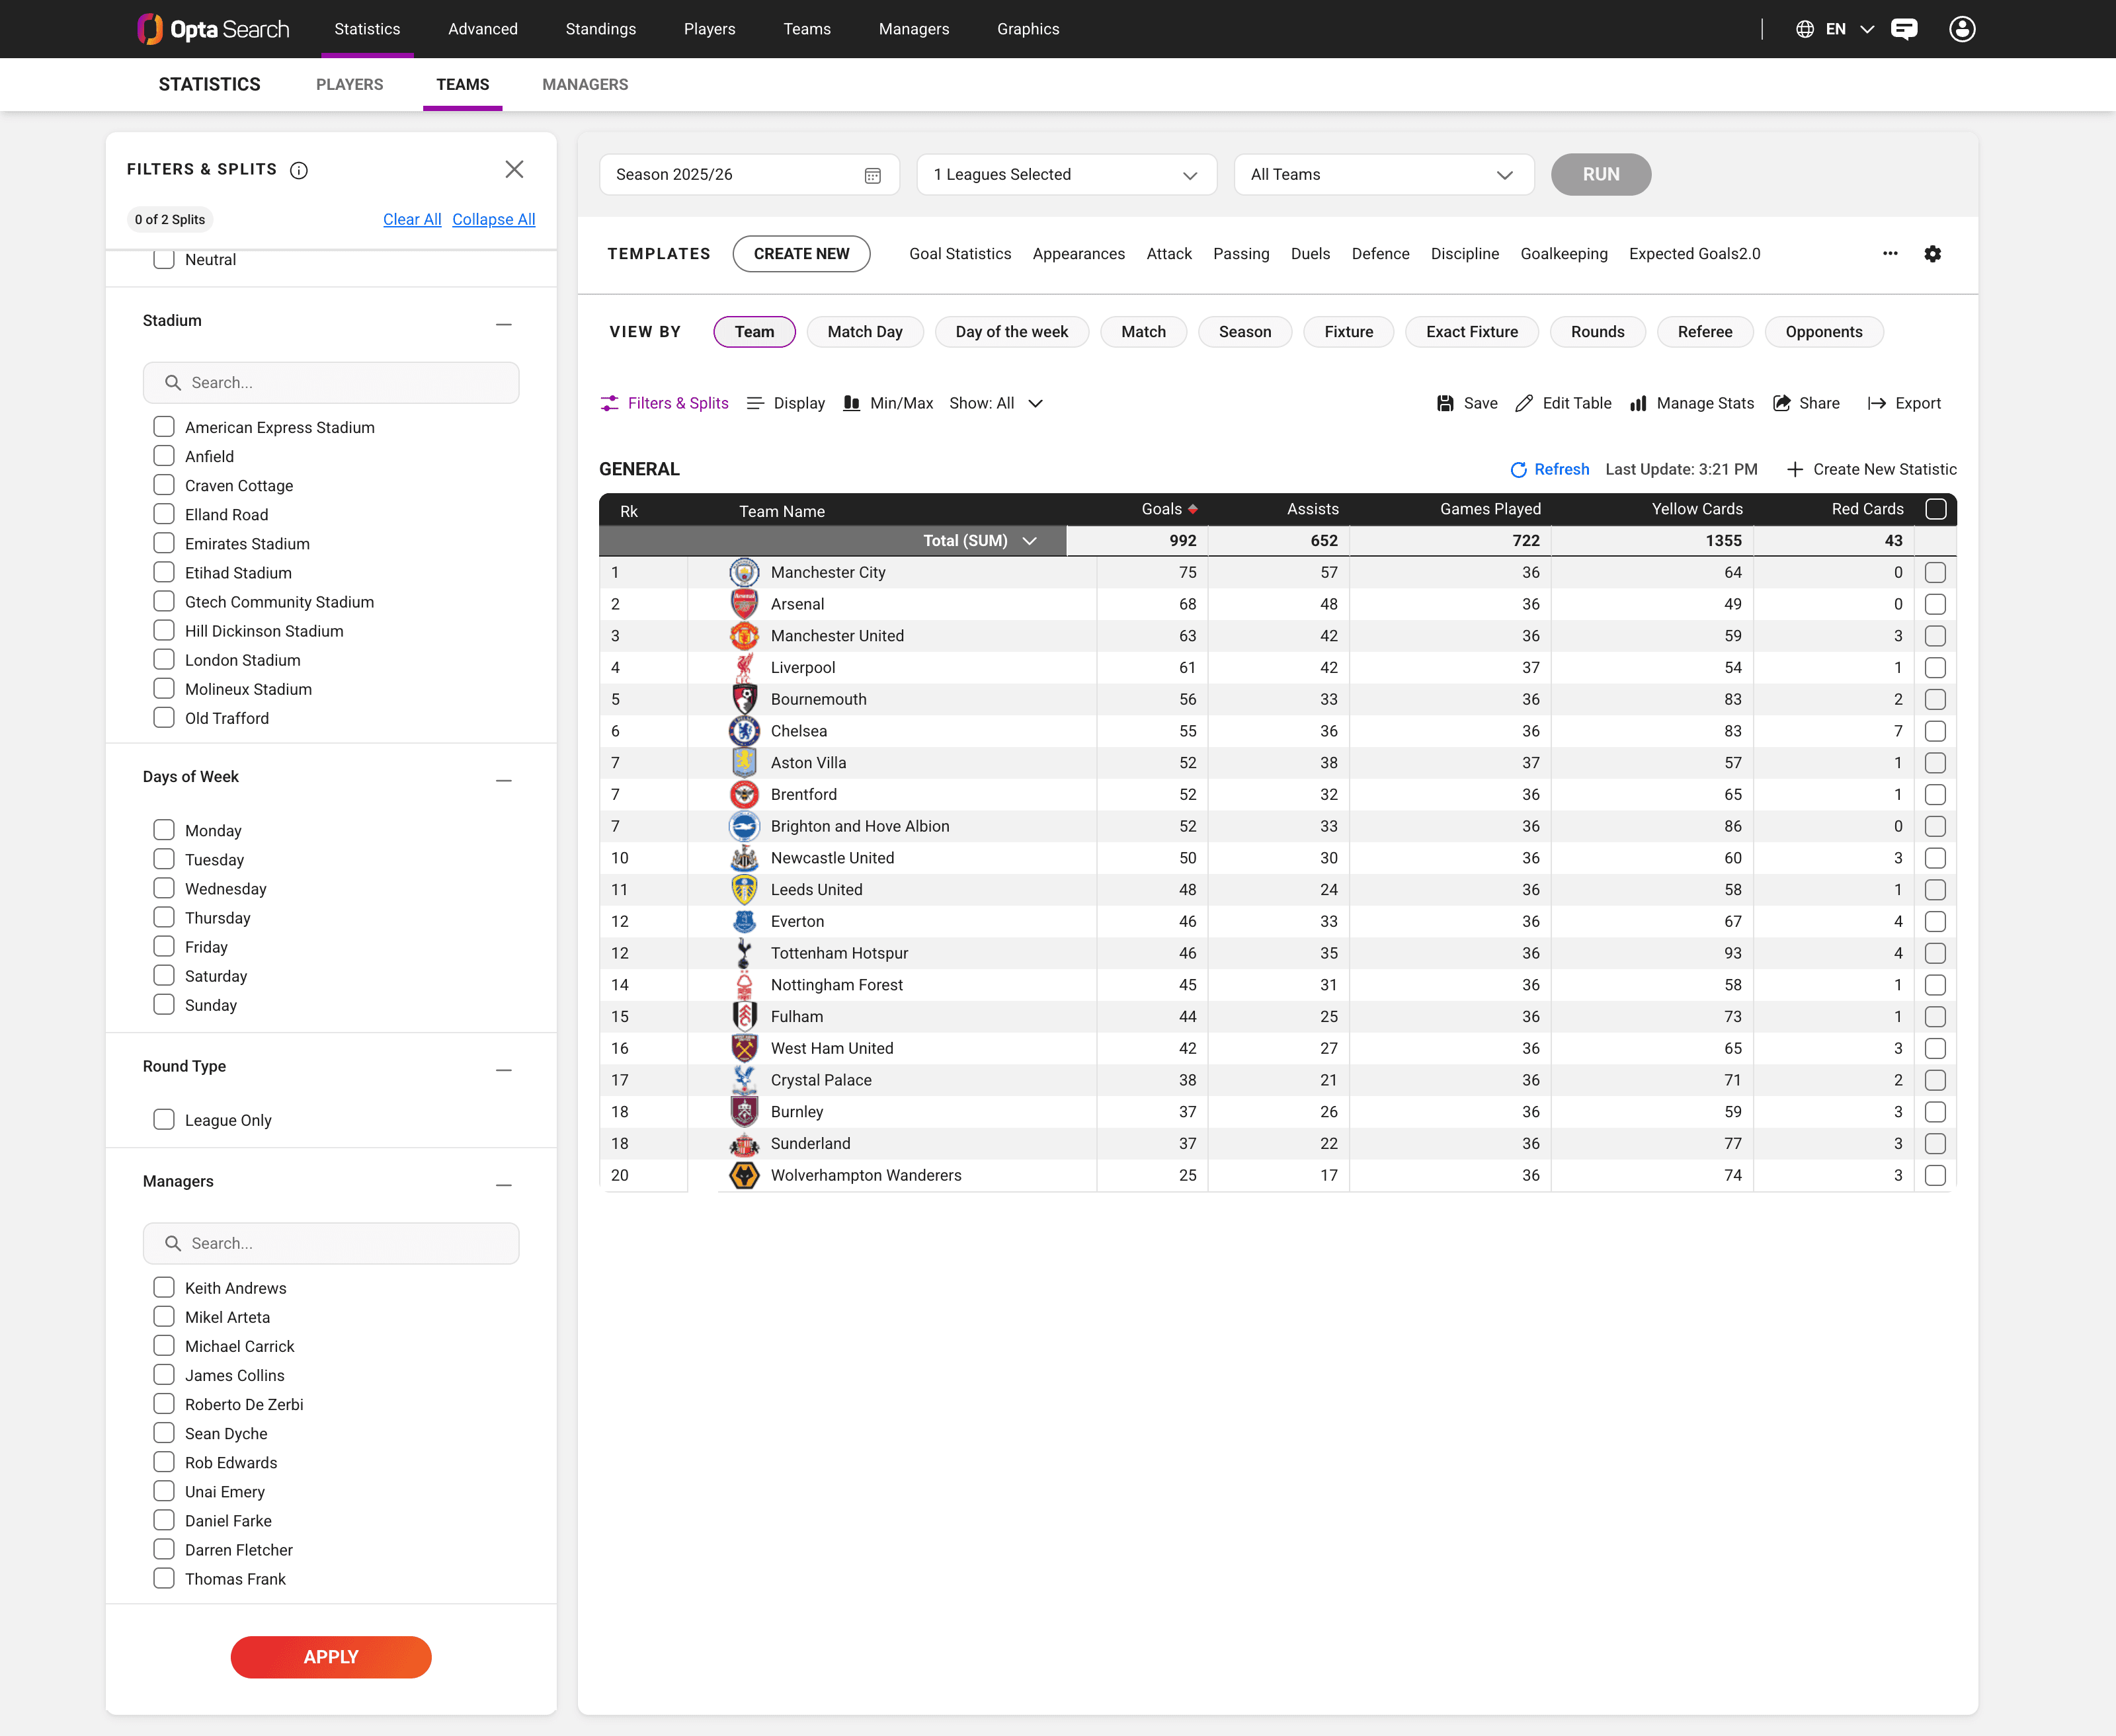Select all rows header checkbox
The image size is (2116, 1736).
pos(1936,509)
